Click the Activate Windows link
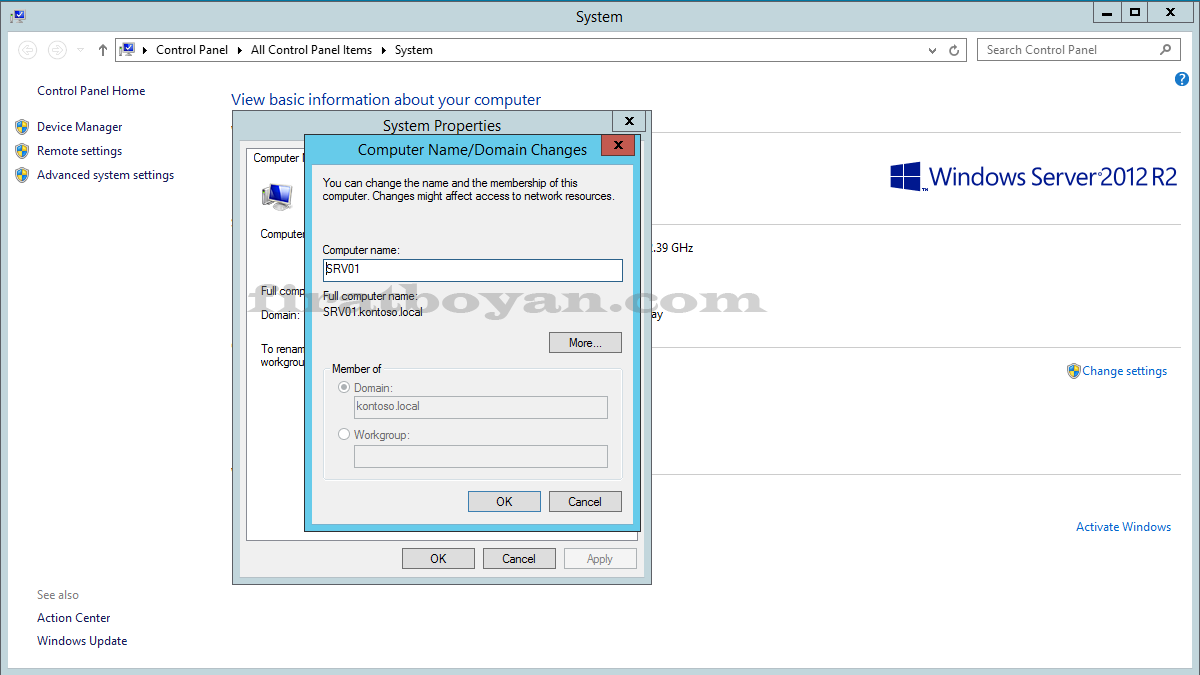Image resolution: width=1200 pixels, height=675 pixels. pos(1123,527)
